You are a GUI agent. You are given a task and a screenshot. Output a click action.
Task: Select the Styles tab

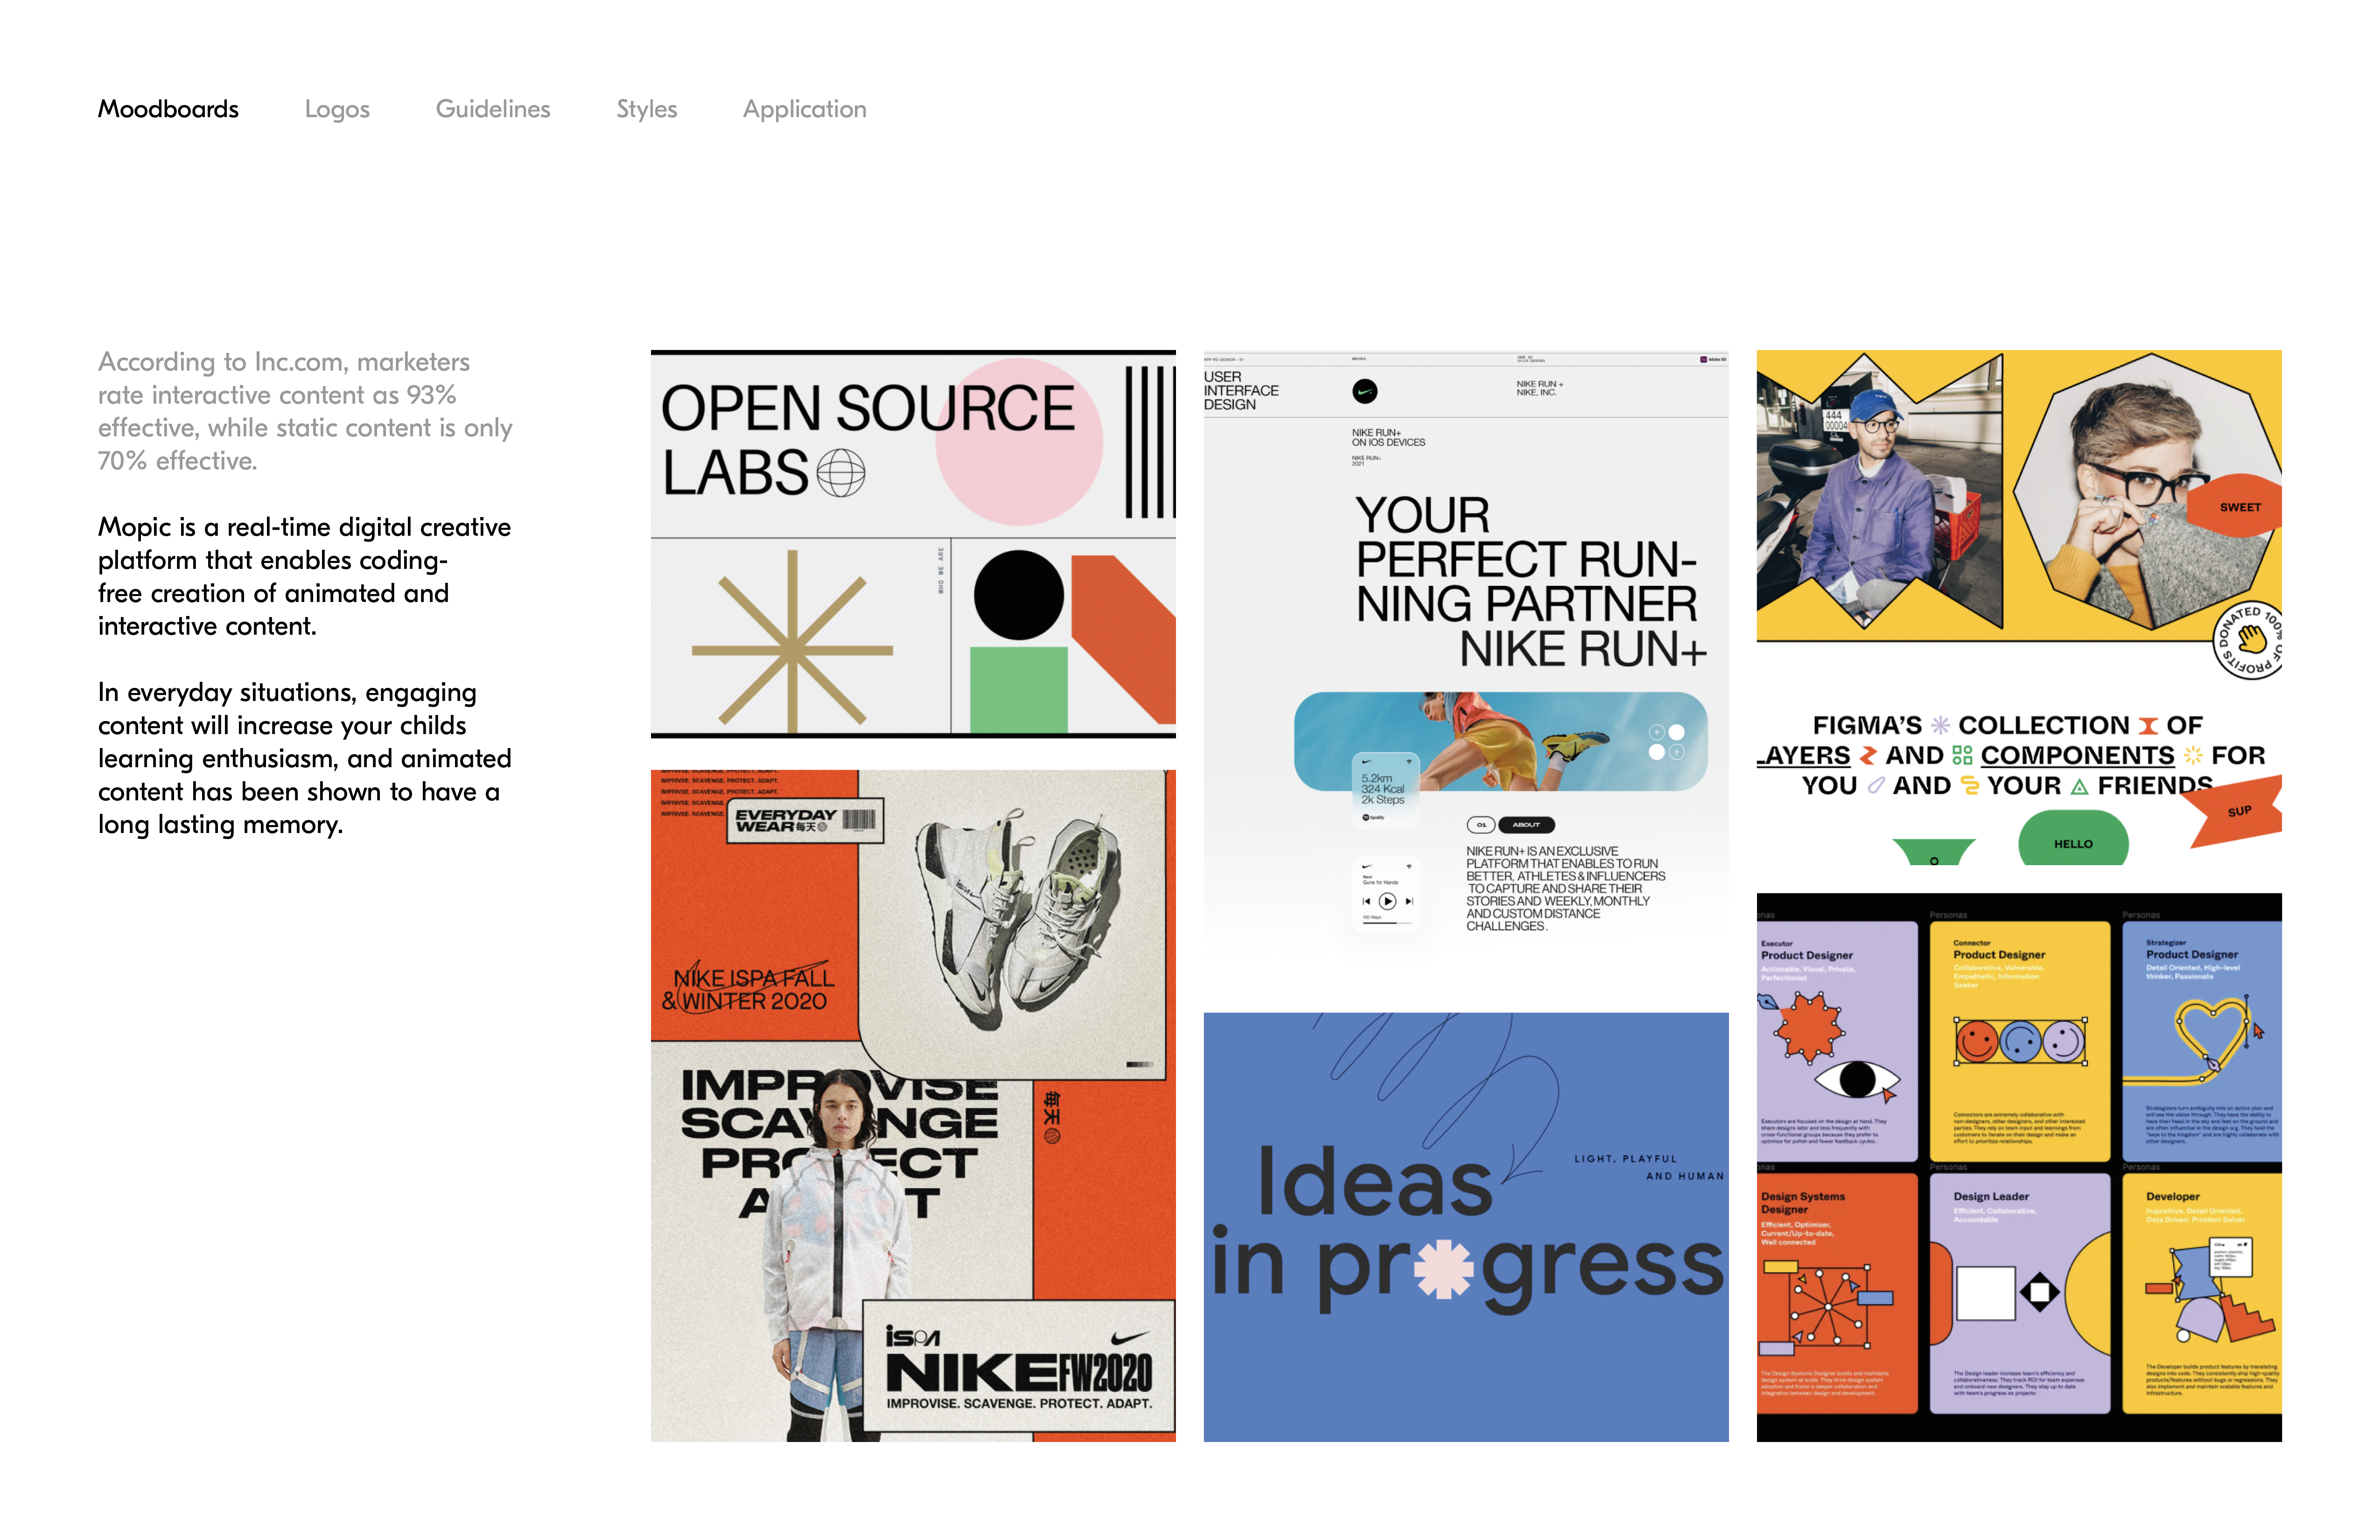coord(646,109)
